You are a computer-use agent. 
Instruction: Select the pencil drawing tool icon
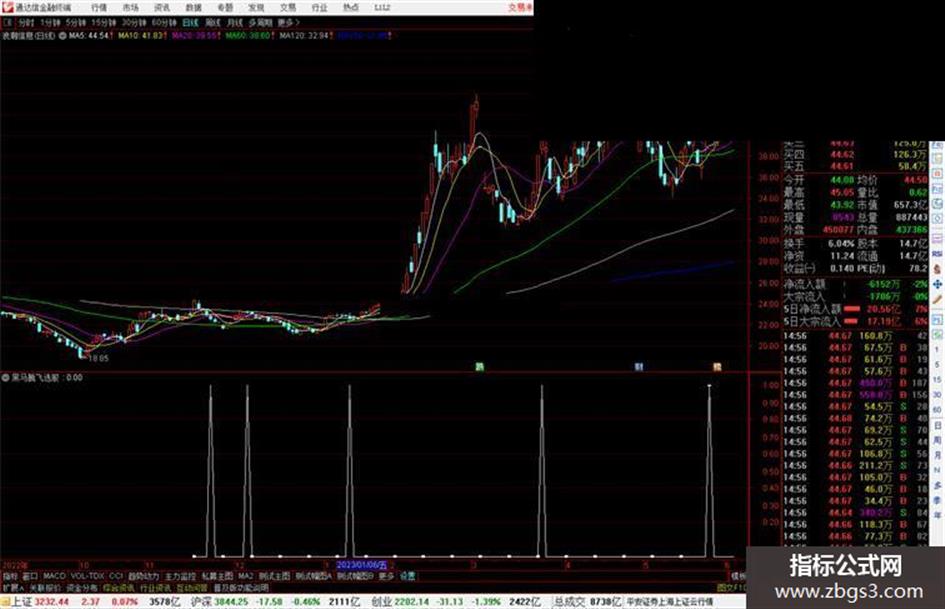point(937,299)
